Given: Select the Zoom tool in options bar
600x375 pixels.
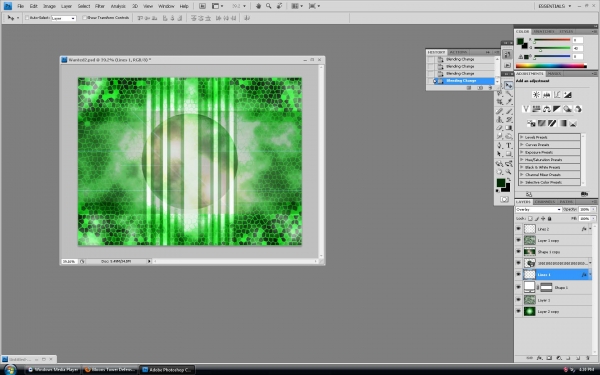Looking at the screenshot, I should (x=269, y=6).
